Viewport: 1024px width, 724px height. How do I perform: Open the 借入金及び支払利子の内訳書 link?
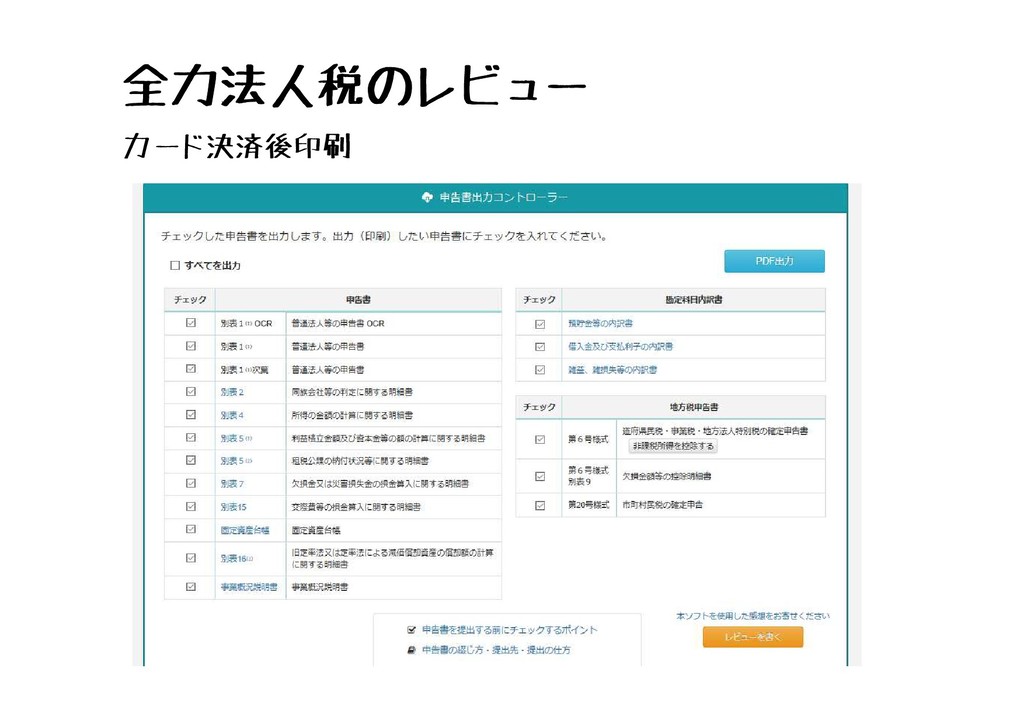(620, 347)
